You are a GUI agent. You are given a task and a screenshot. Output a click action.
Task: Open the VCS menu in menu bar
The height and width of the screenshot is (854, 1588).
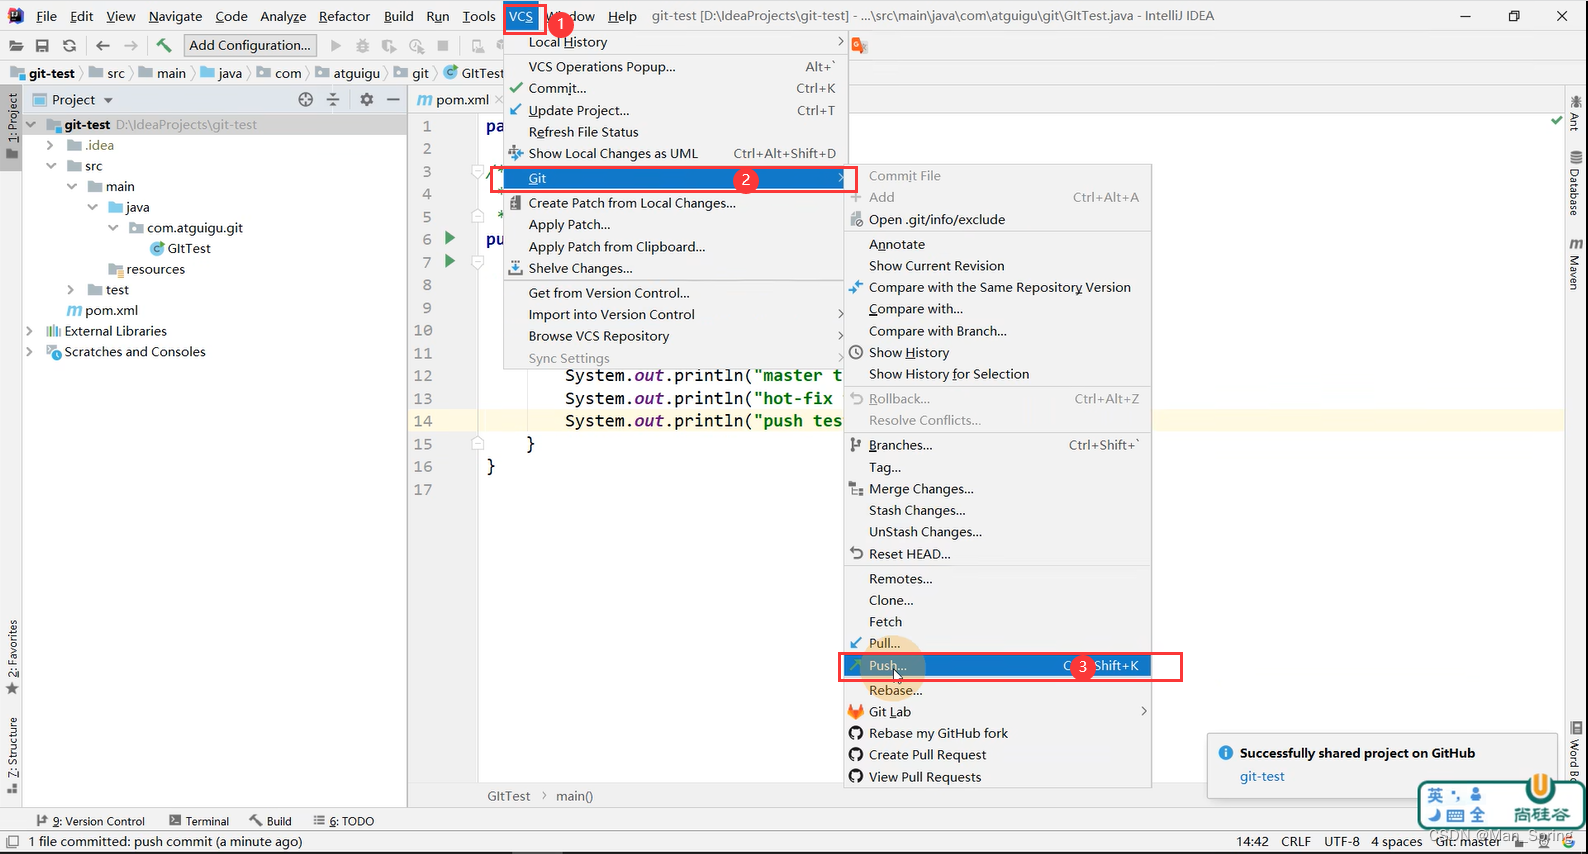tap(521, 16)
